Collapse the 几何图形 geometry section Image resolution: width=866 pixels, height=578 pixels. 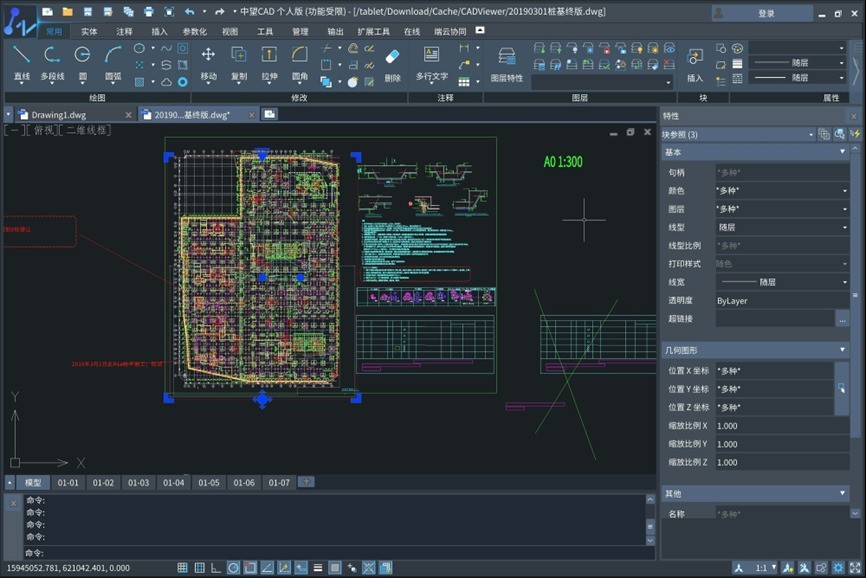click(x=843, y=350)
